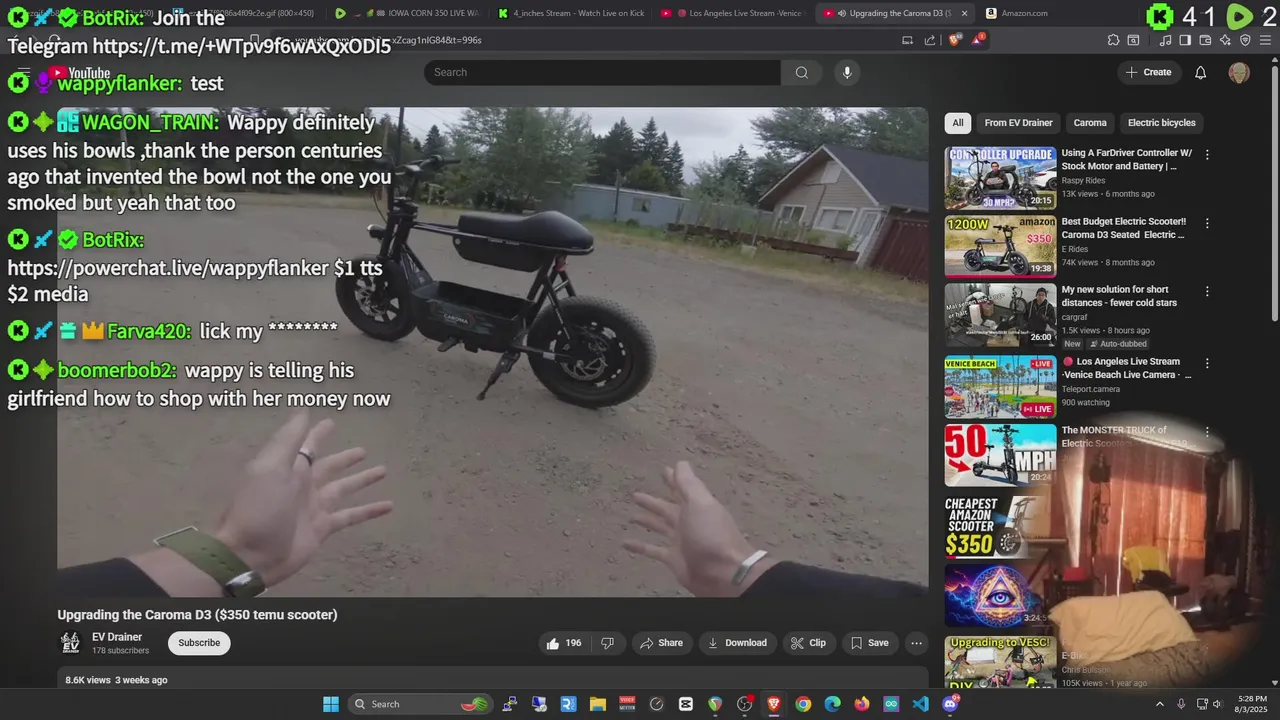Select the From EV Drainer chip

click(x=1018, y=123)
